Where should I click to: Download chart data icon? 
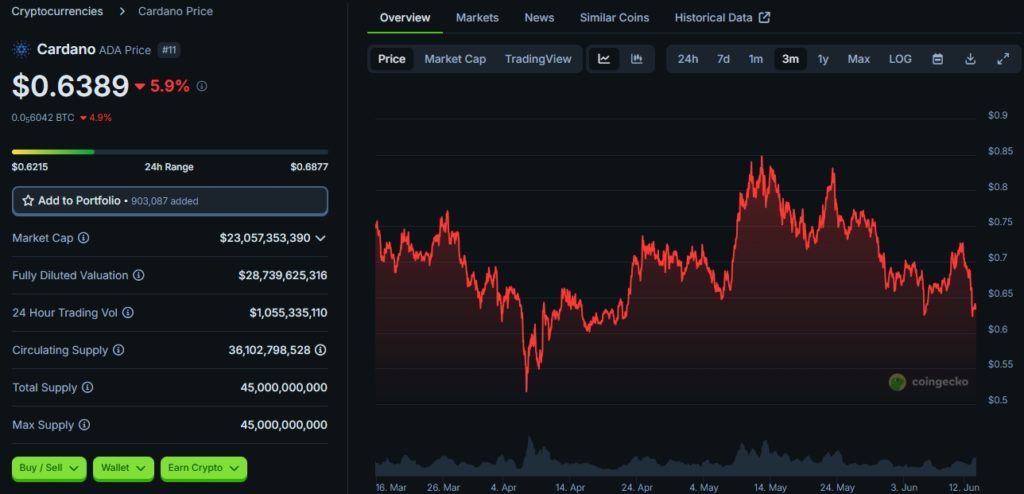tap(970, 59)
